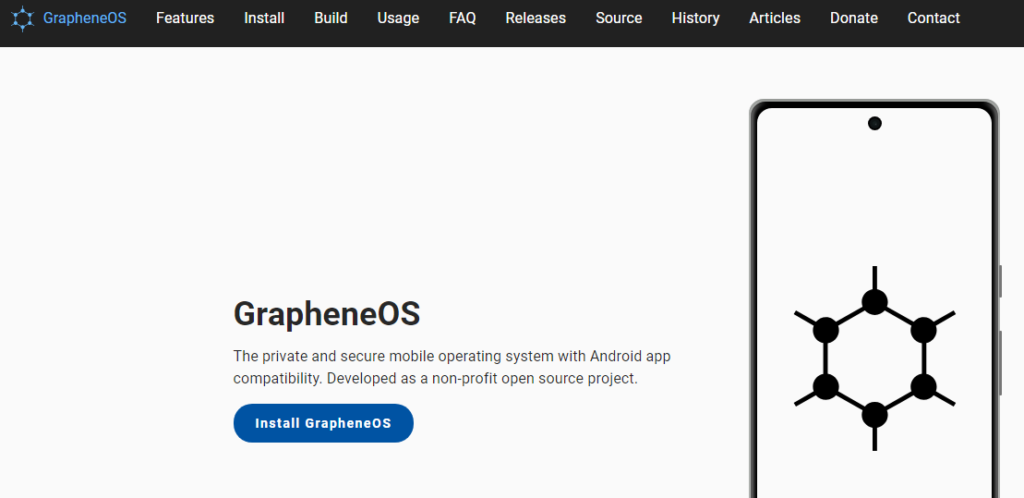Navigate to the Usage guide
Screen dimensions: 1024x498
click(398, 18)
